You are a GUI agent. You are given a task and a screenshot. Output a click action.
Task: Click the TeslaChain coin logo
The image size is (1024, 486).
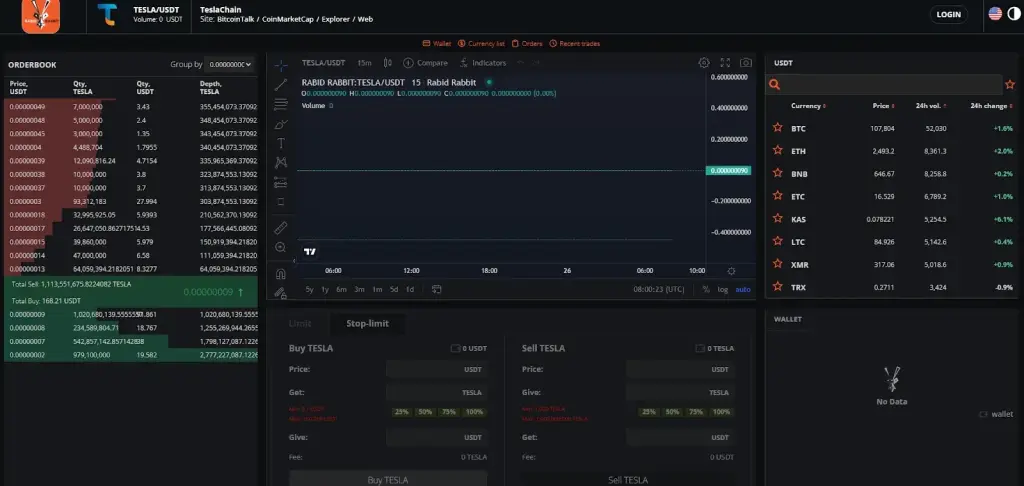click(107, 14)
